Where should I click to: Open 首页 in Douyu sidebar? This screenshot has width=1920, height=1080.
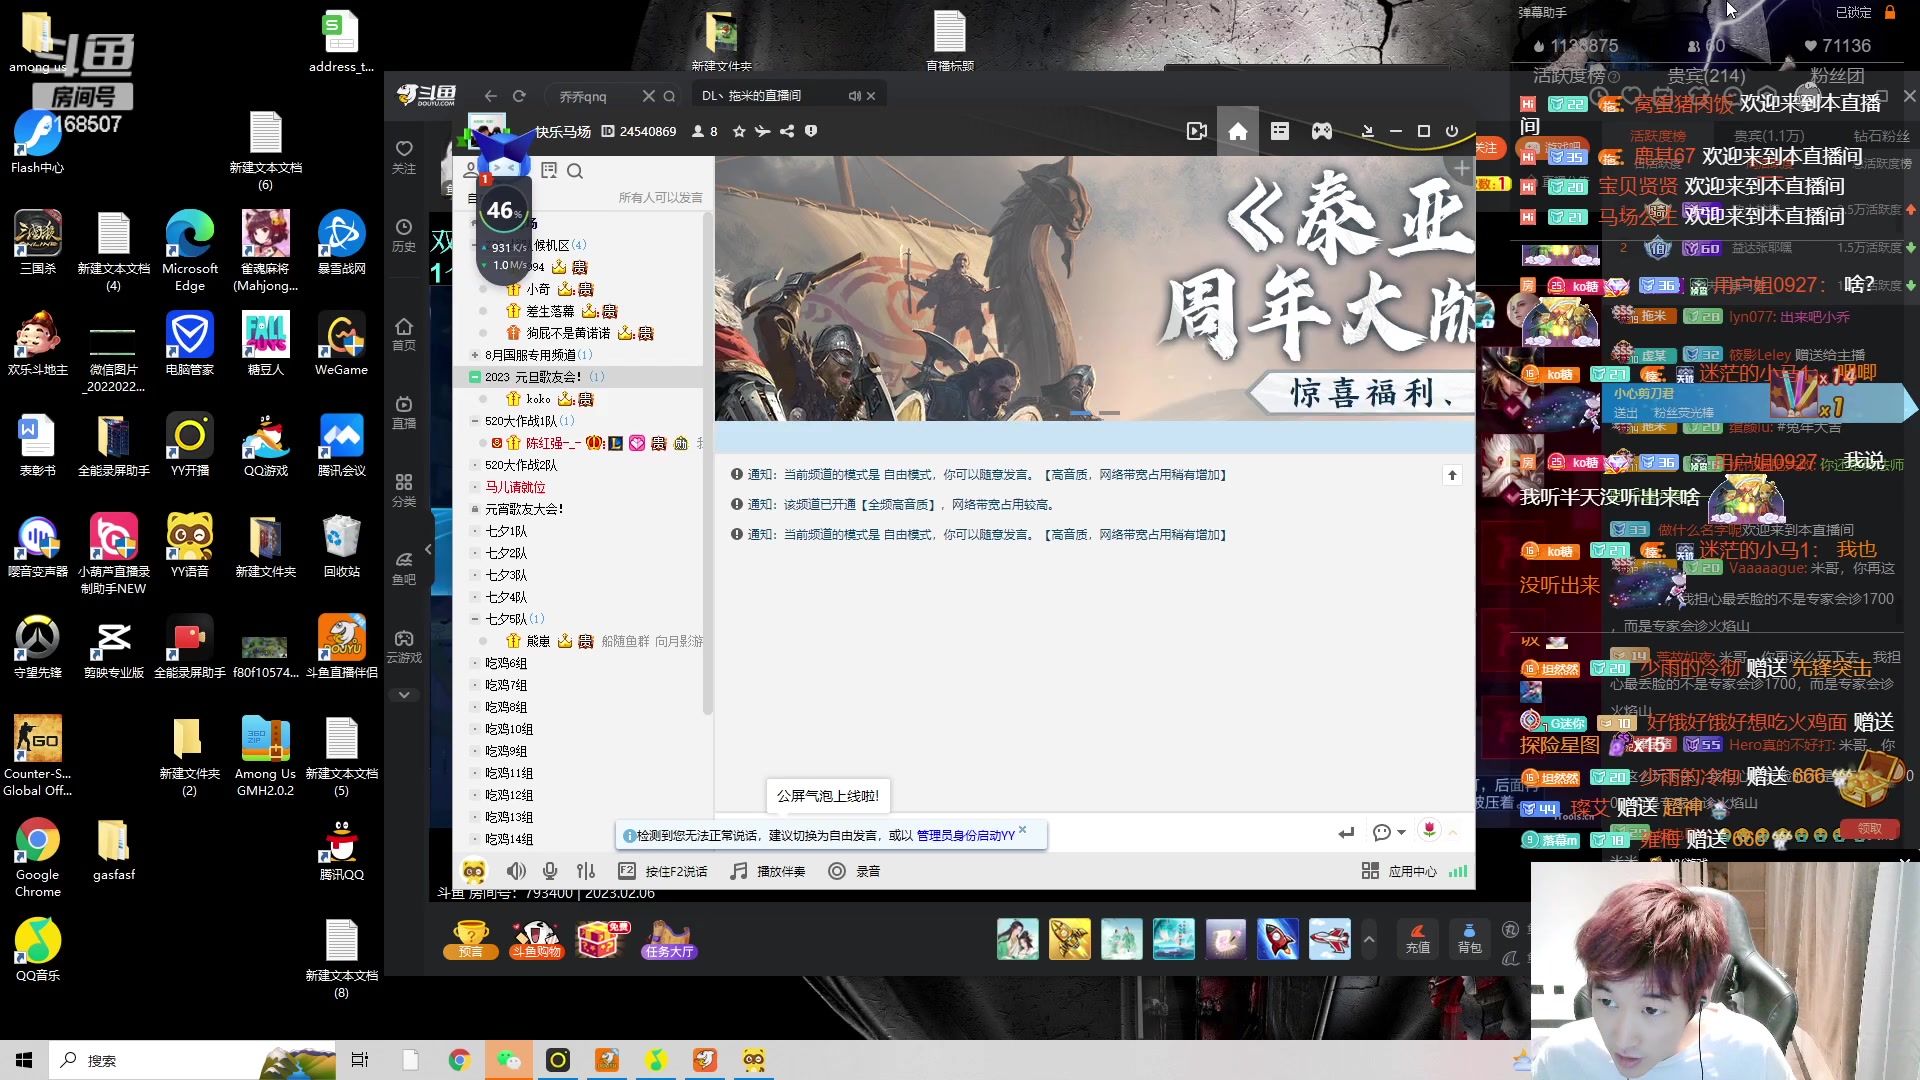click(404, 334)
